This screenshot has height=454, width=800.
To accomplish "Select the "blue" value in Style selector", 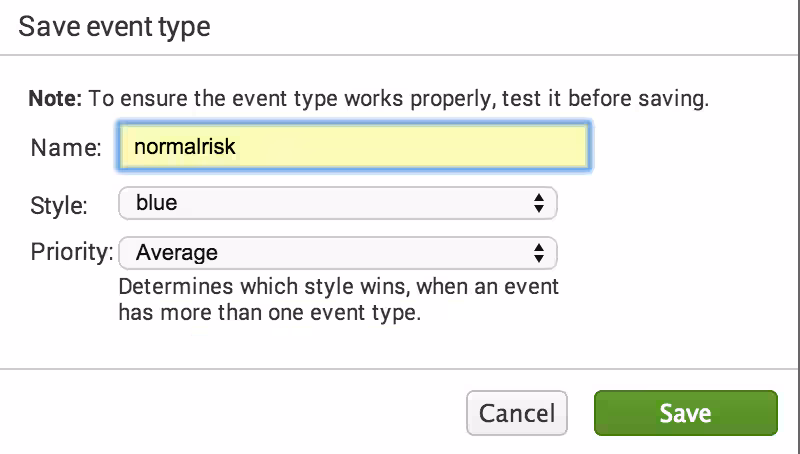I will tap(156, 204).
